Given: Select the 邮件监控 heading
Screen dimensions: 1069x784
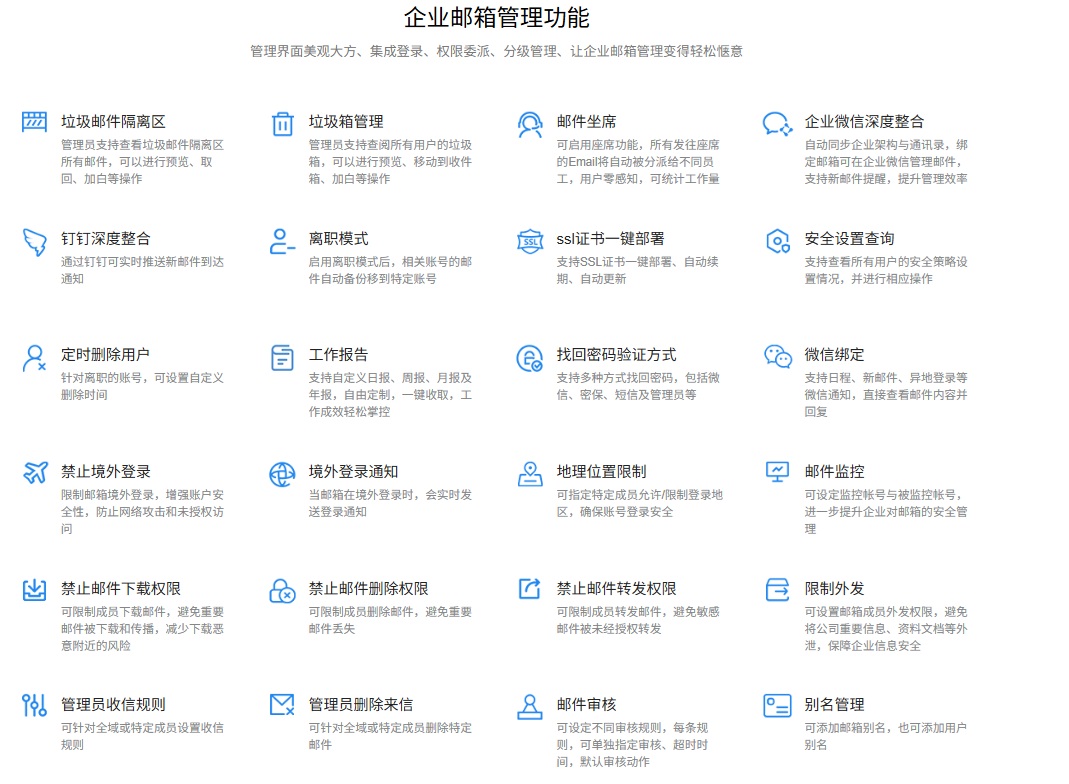Looking at the screenshot, I should pyautogui.click(x=834, y=472).
